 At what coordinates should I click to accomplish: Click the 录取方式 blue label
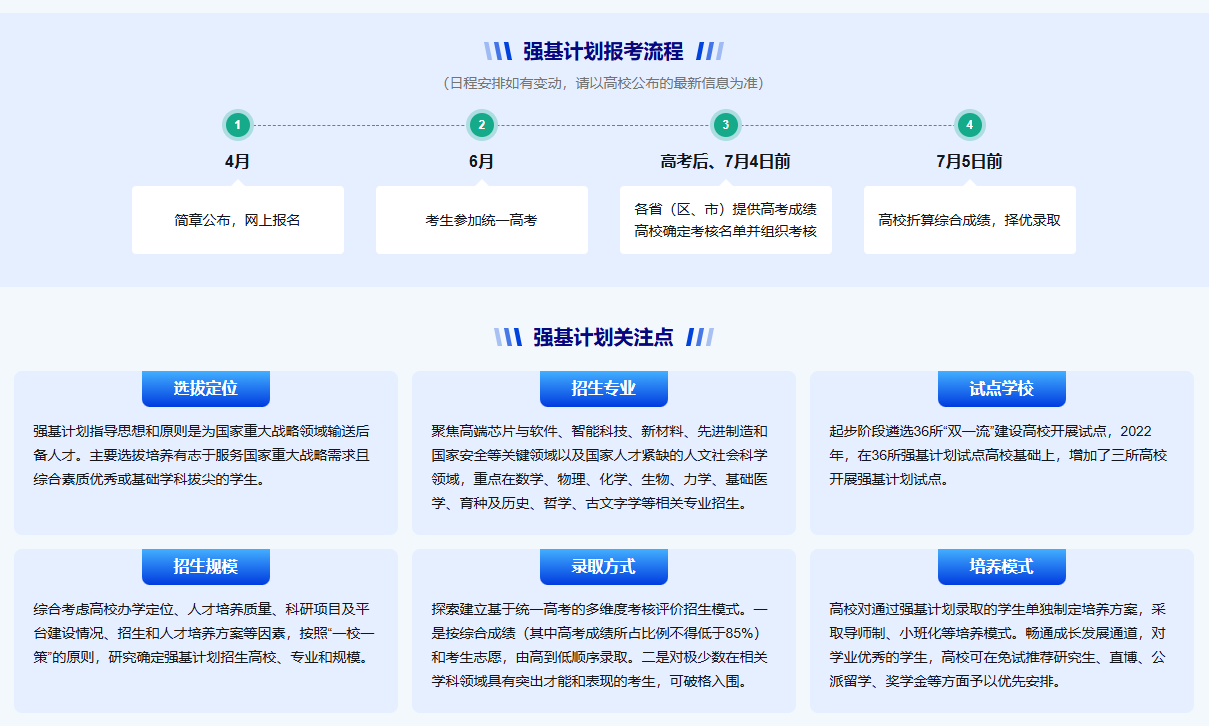[x=603, y=566]
